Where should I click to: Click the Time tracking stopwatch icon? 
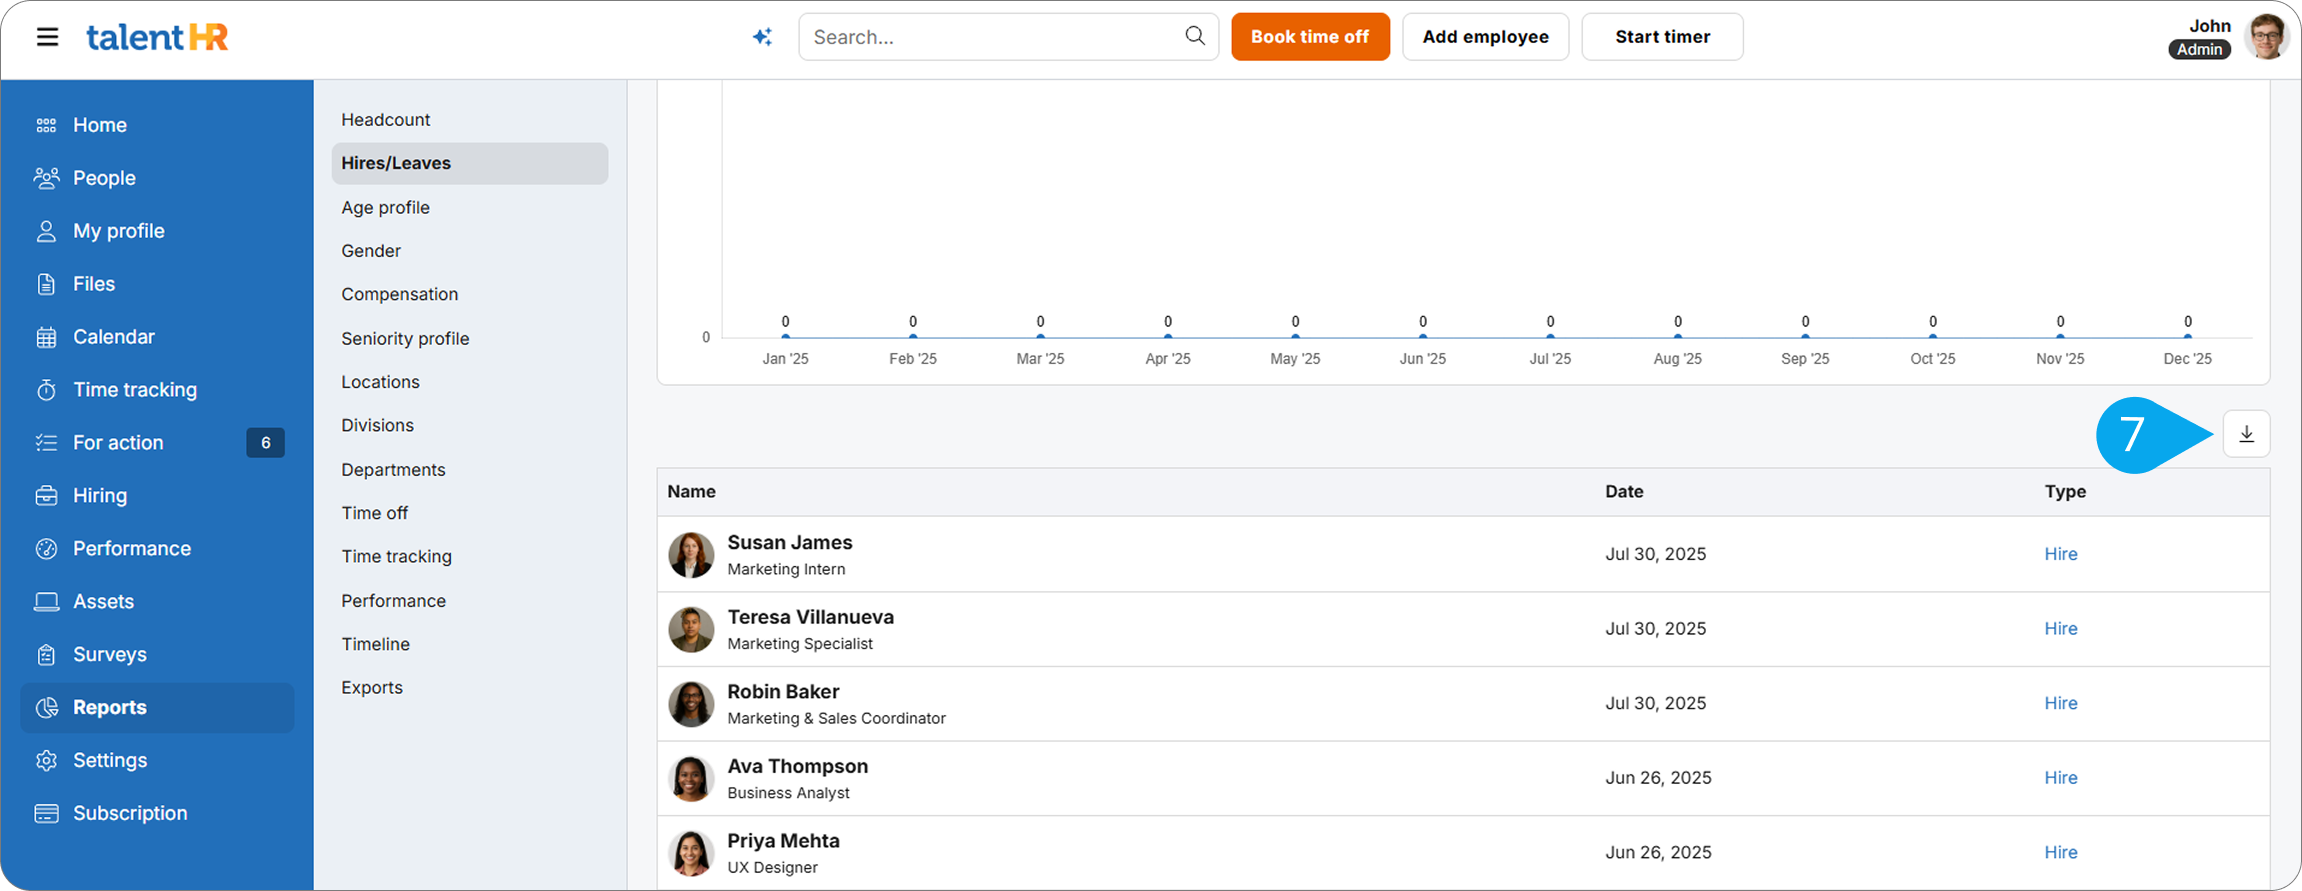coord(46,390)
